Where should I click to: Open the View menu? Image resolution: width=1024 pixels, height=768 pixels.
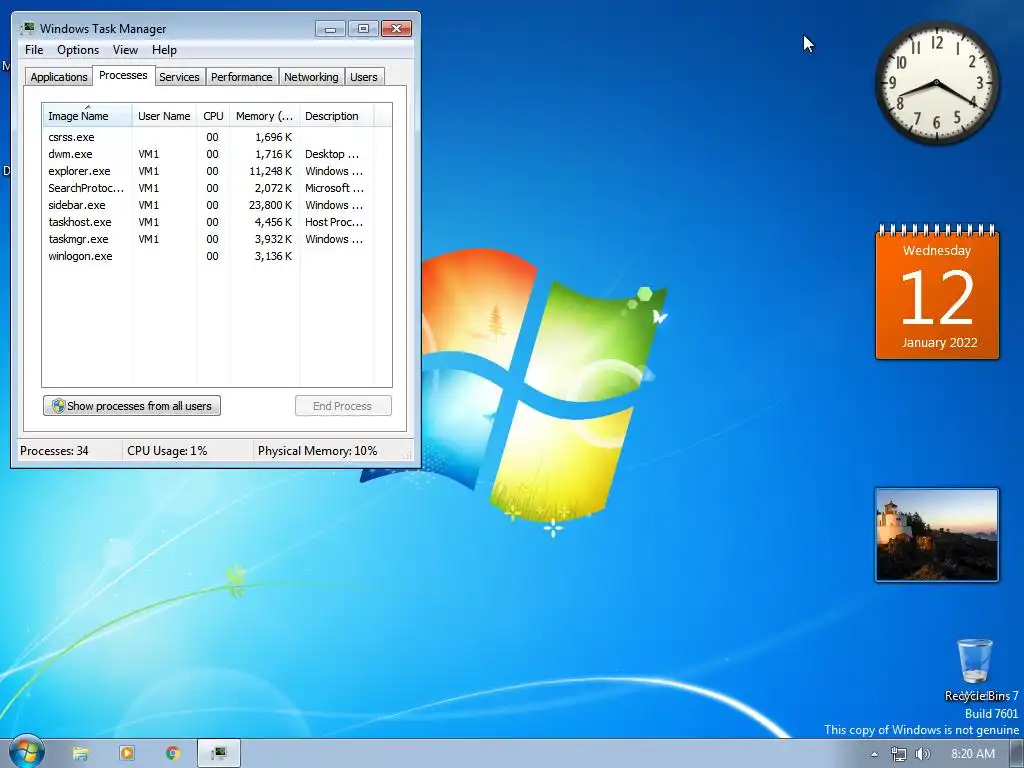pos(125,50)
